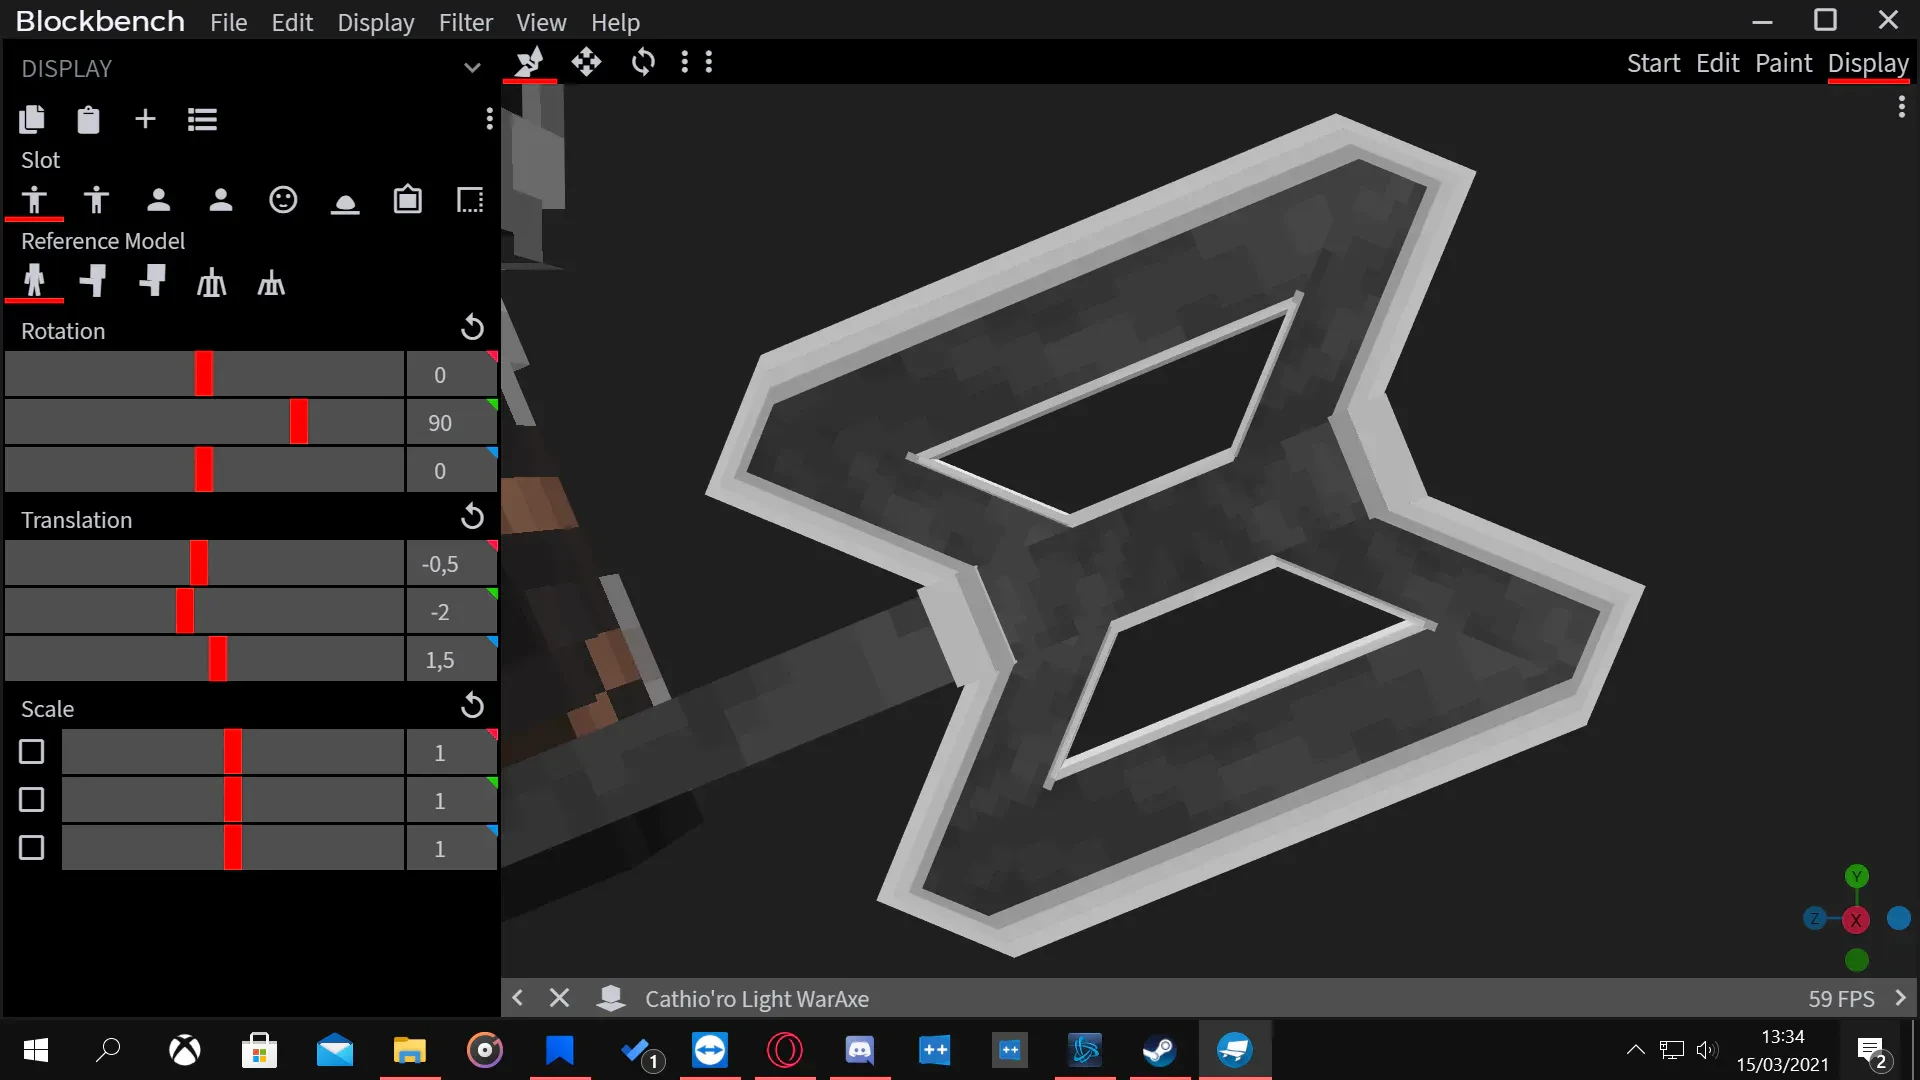Screen dimensions: 1920x1080
Task: Tick the second Scale mirror checkbox
Action: tap(32, 800)
